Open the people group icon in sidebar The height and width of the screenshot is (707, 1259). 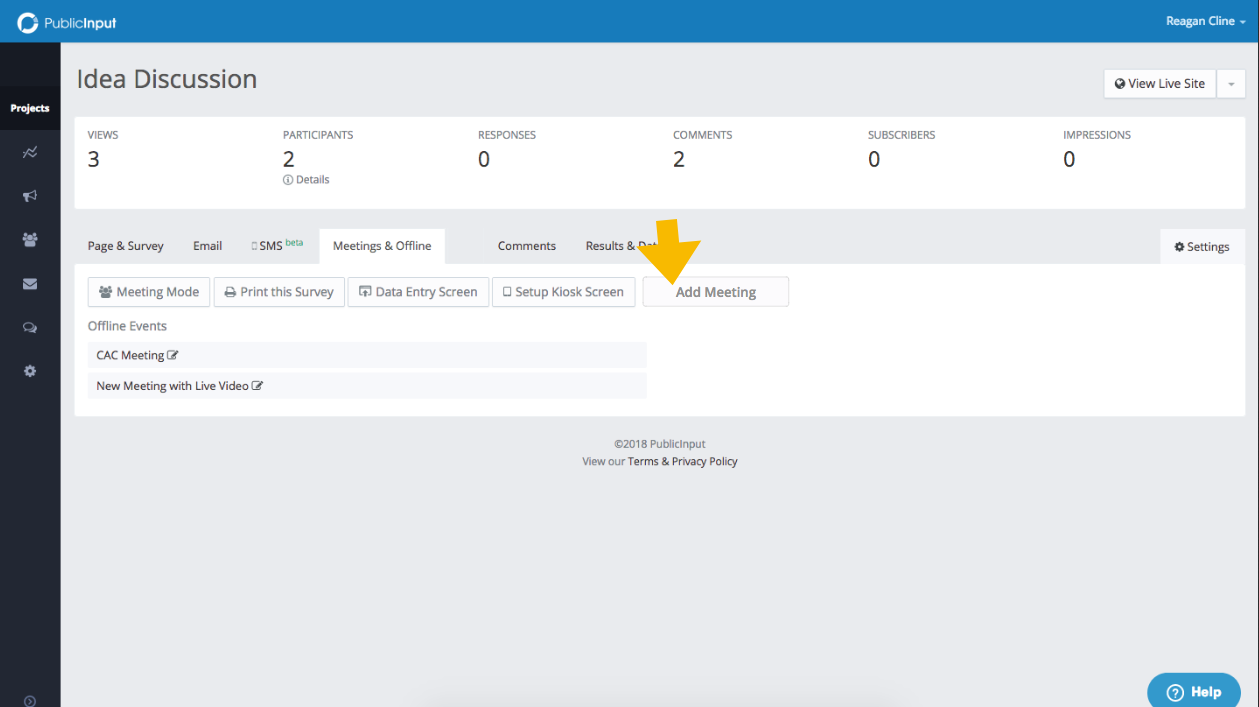pos(30,240)
